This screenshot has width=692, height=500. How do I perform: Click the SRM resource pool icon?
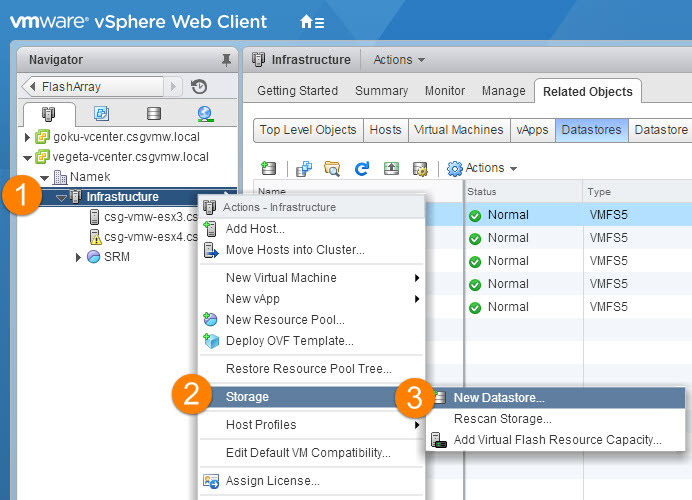tap(94, 256)
